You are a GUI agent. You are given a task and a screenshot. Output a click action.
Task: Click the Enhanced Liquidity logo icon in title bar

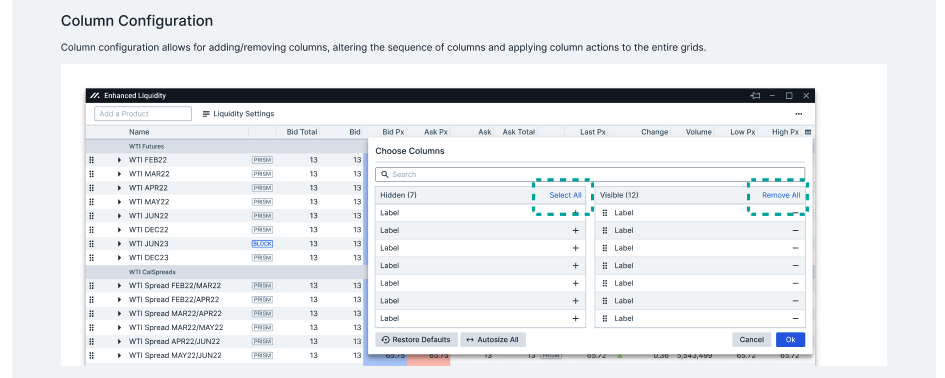point(95,95)
